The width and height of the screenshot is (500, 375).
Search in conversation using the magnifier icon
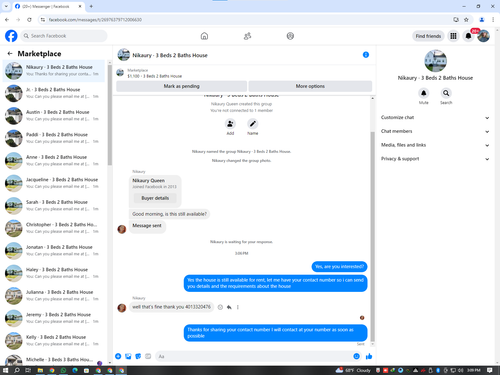click(446, 93)
